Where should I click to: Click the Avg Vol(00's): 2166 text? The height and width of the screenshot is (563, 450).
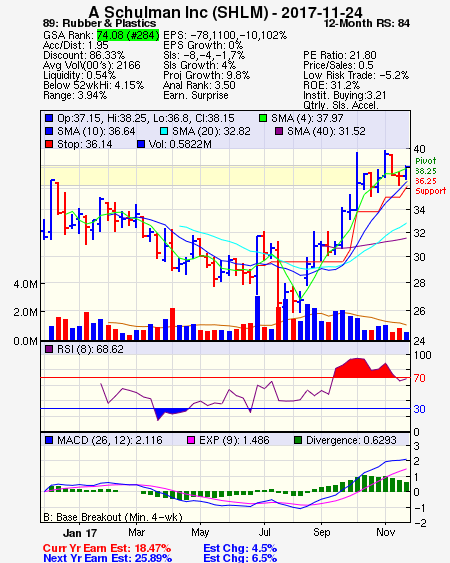tap(92, 65)
